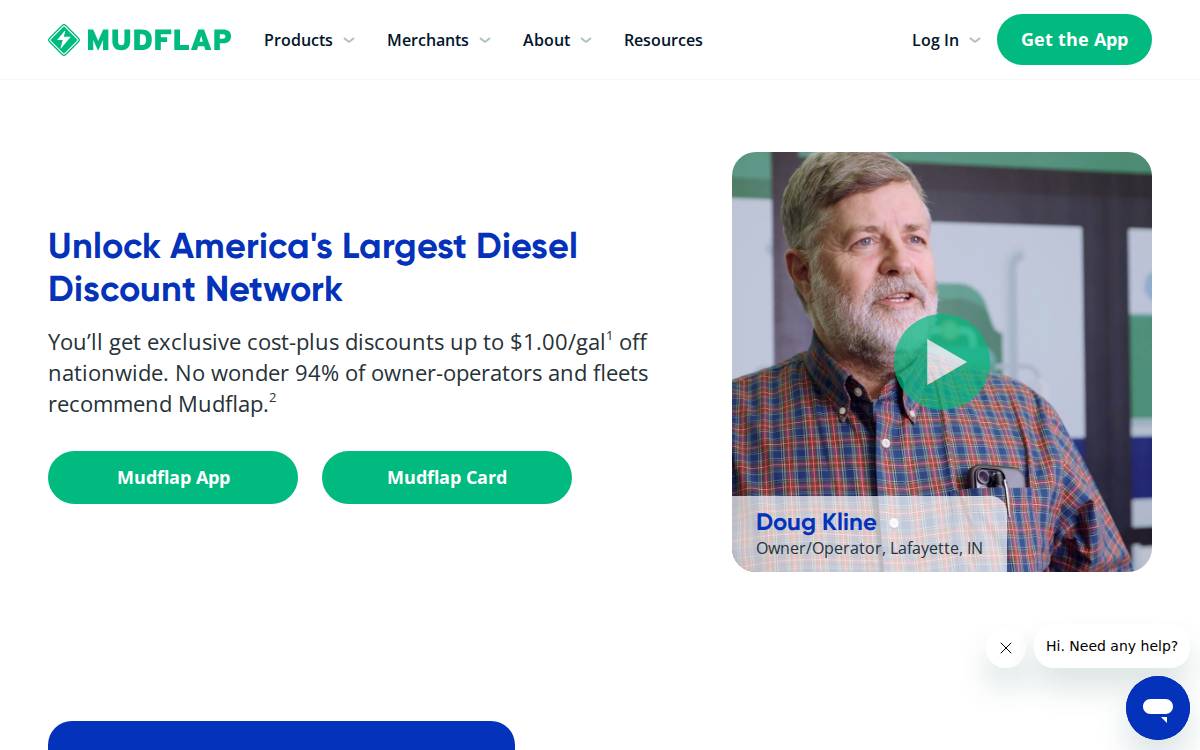The image size is (1200, 750).
Task: Click the Doug Kline name caption
Action: point(816,522)
